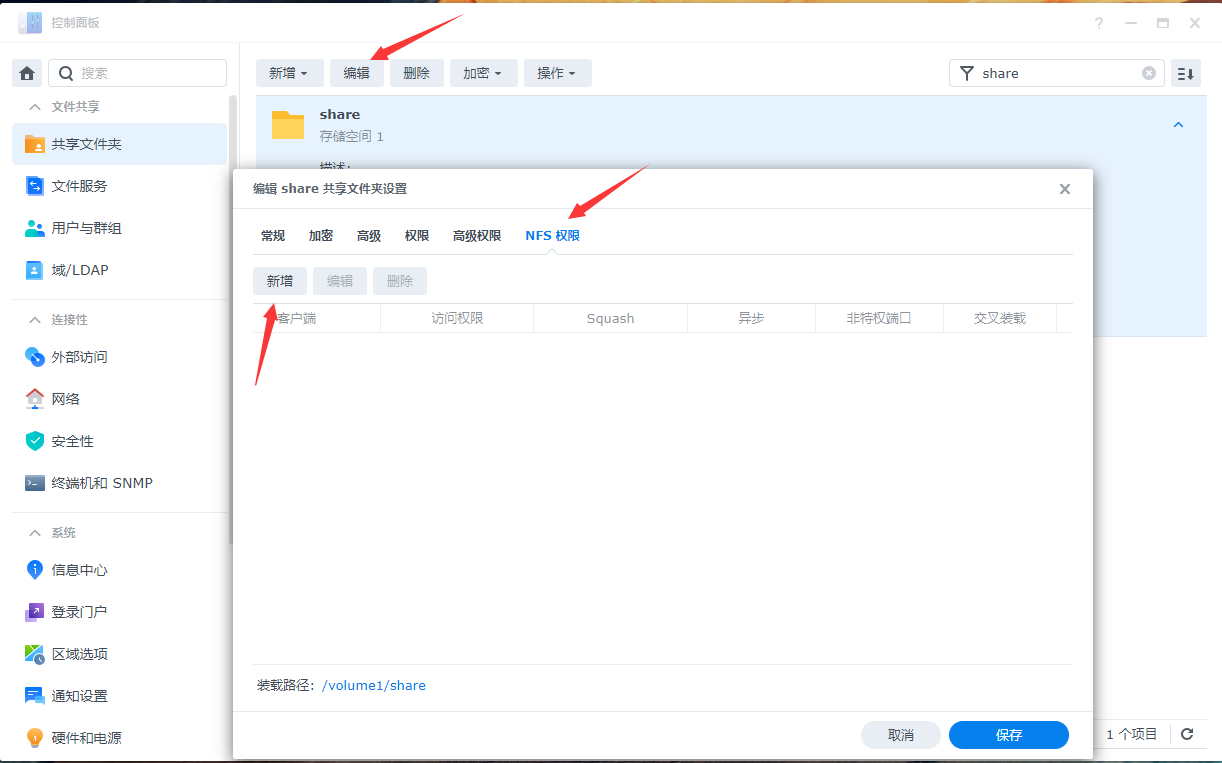Open 信息中心 page

click(119, 570)
